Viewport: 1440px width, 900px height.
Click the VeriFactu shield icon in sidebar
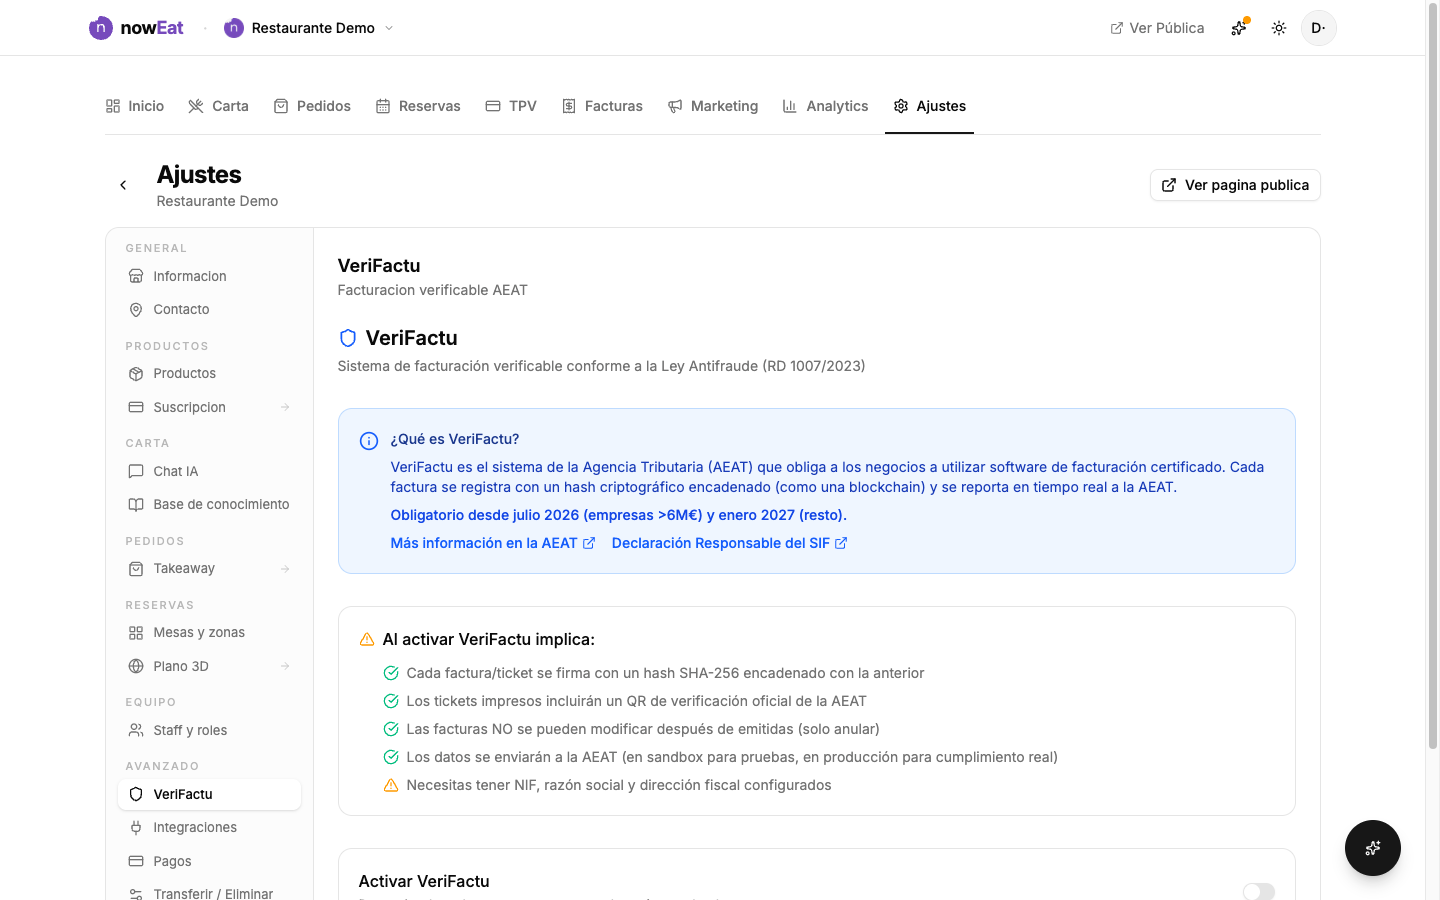coord(136,794)
